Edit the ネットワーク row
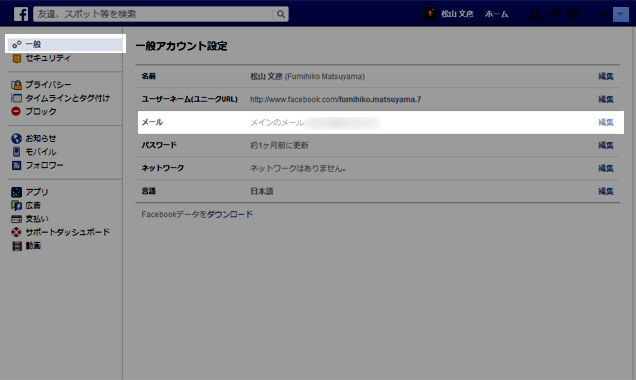The width and height of the screenshot is (636, 380). pos(606,168)
